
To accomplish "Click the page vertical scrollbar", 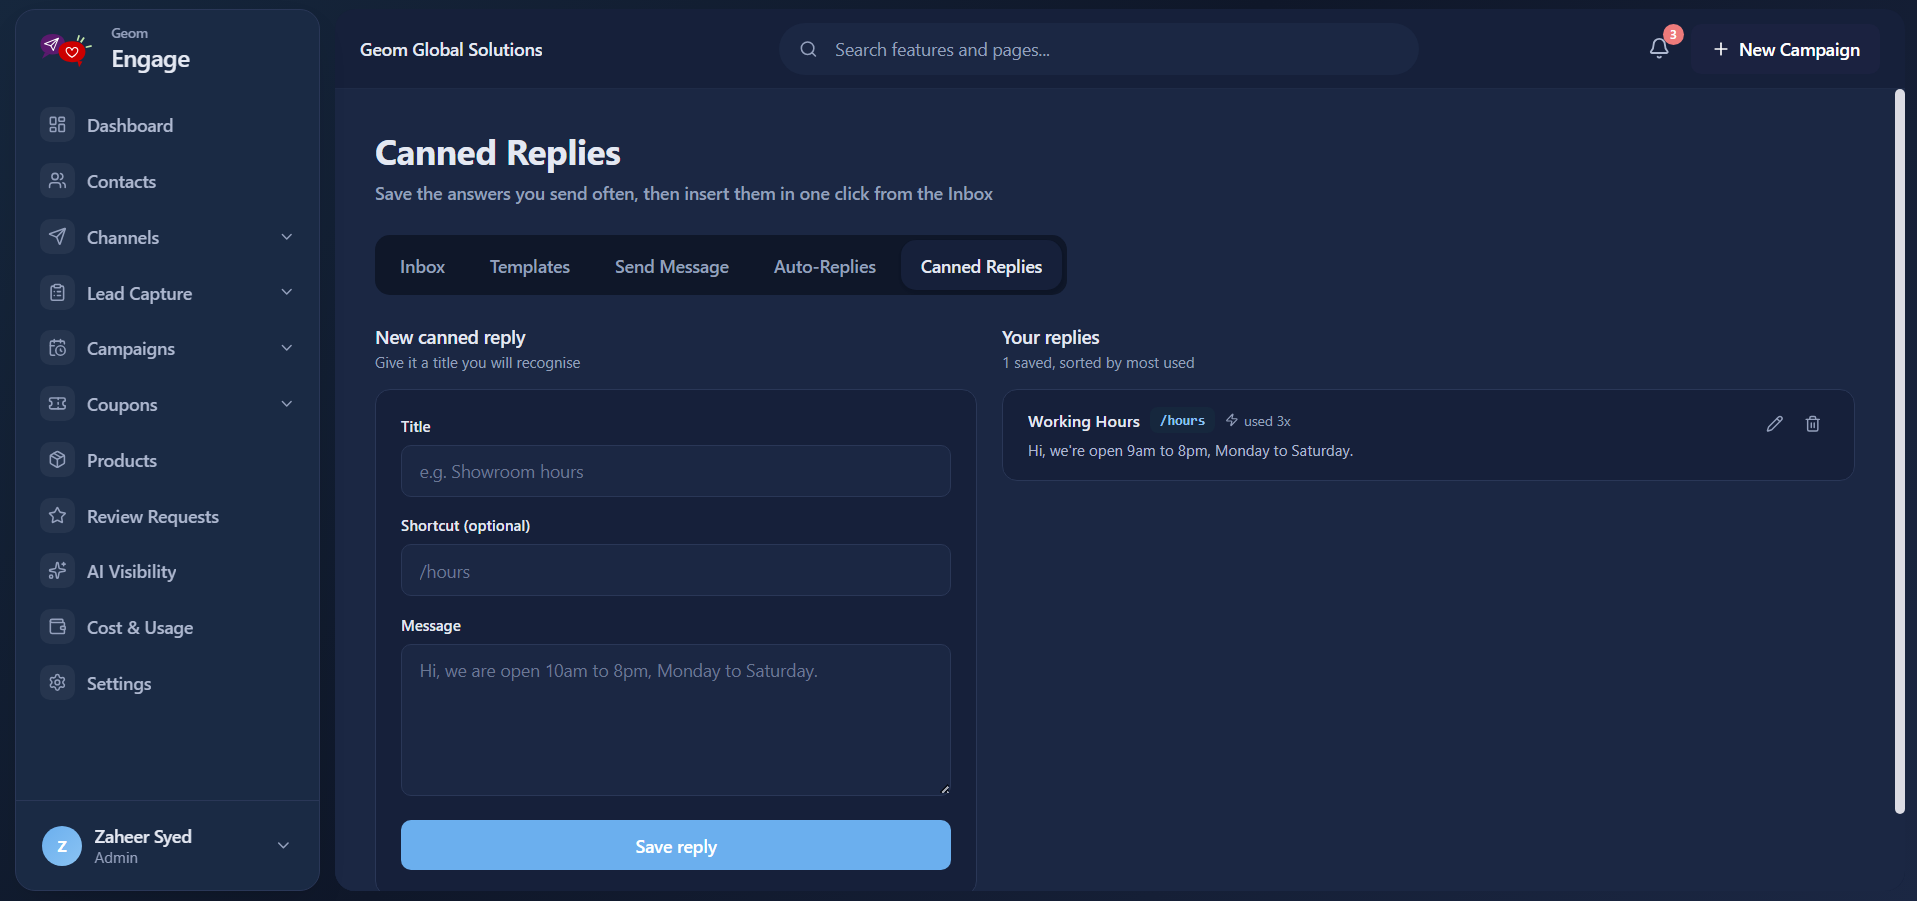I will tap(1900, 451).
